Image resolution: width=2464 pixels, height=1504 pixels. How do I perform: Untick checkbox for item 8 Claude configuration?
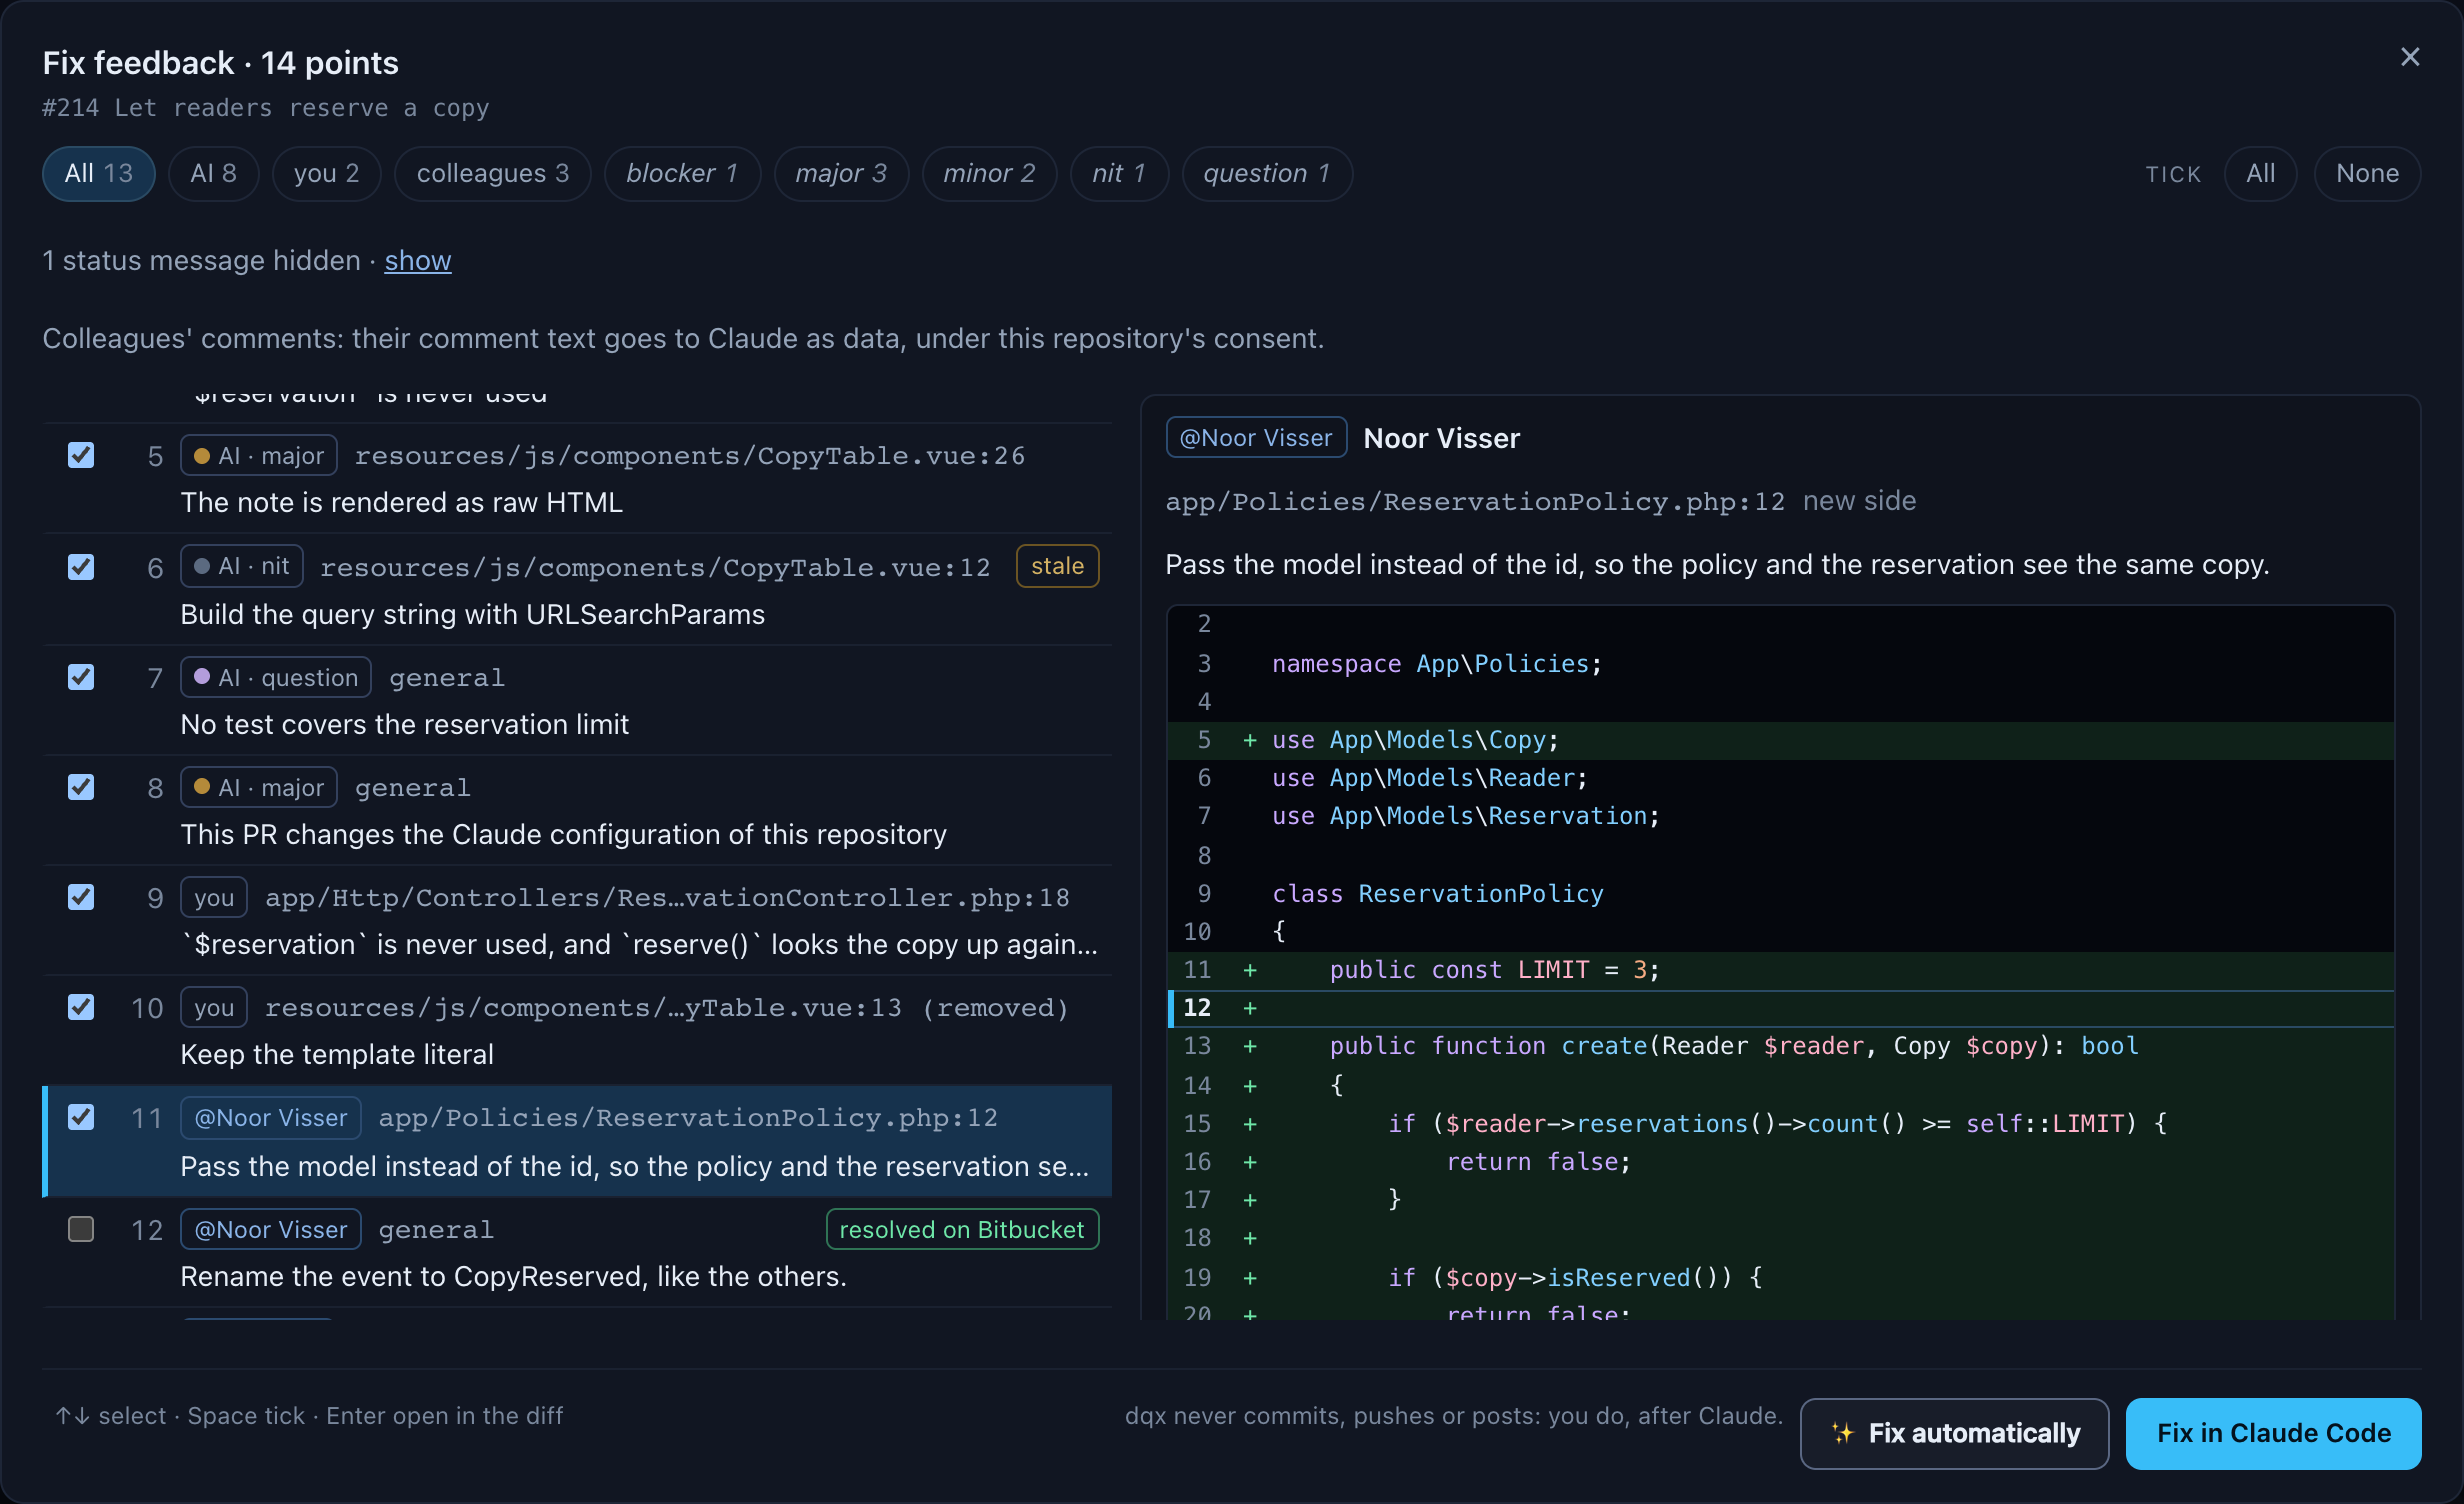click(81, 787)
